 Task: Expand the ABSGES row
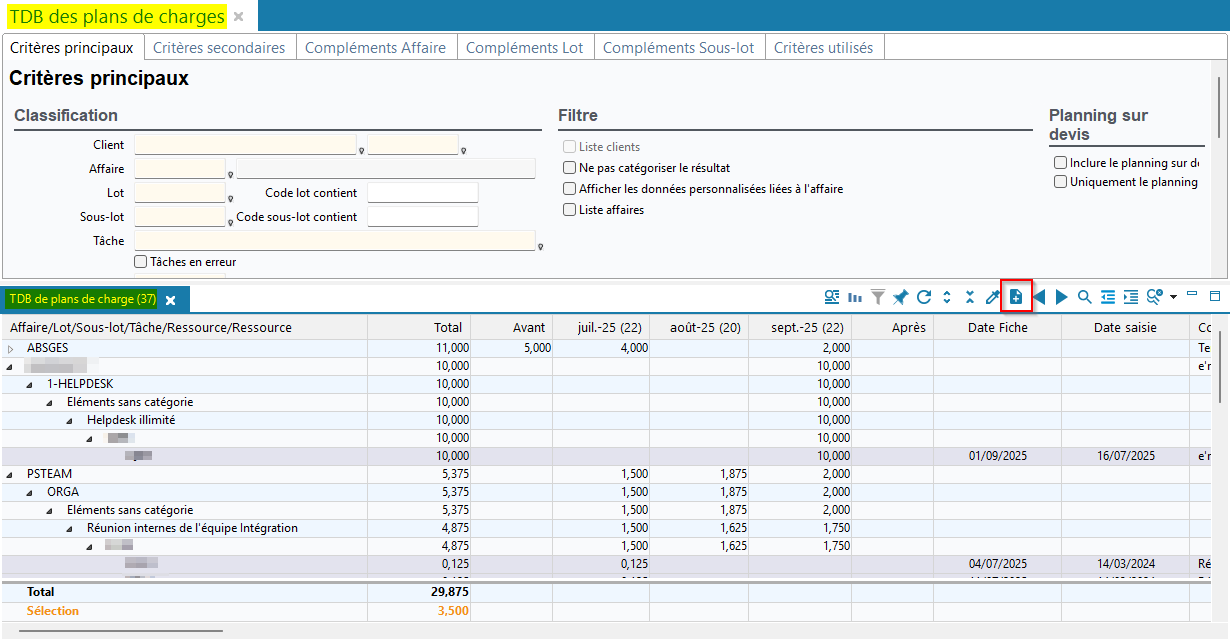coord(11,348)
